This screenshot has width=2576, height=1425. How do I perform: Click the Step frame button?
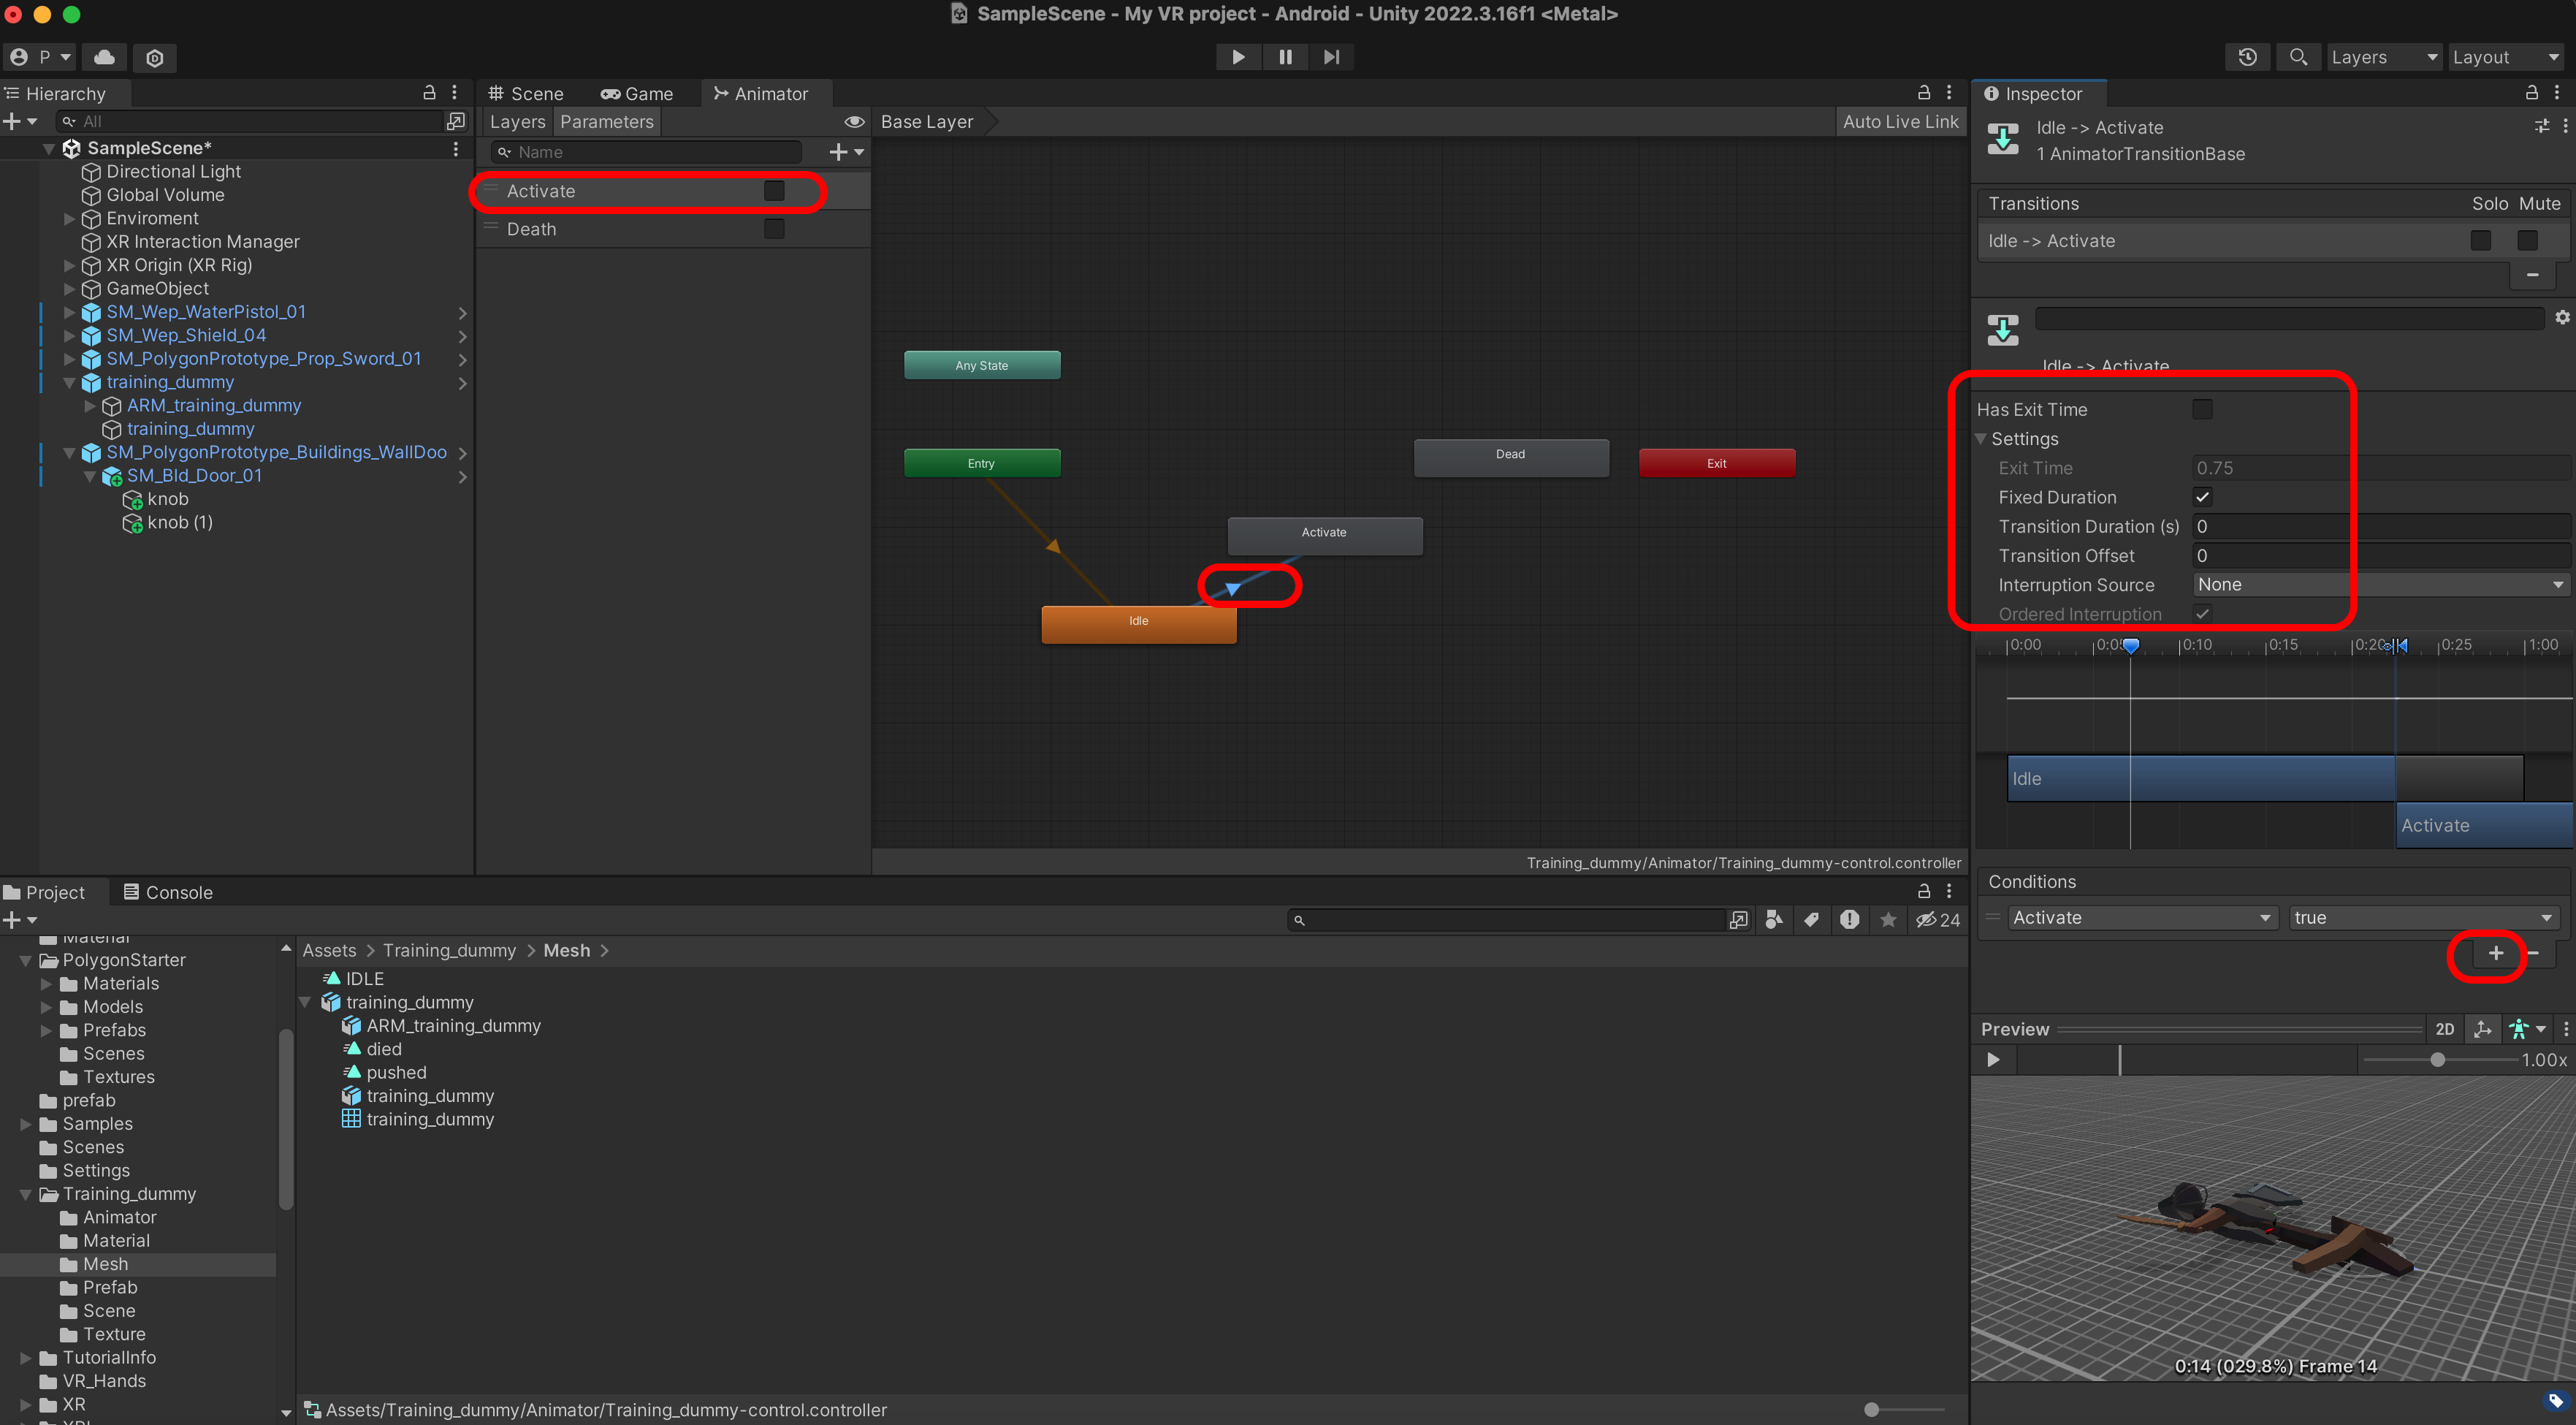1331,57
